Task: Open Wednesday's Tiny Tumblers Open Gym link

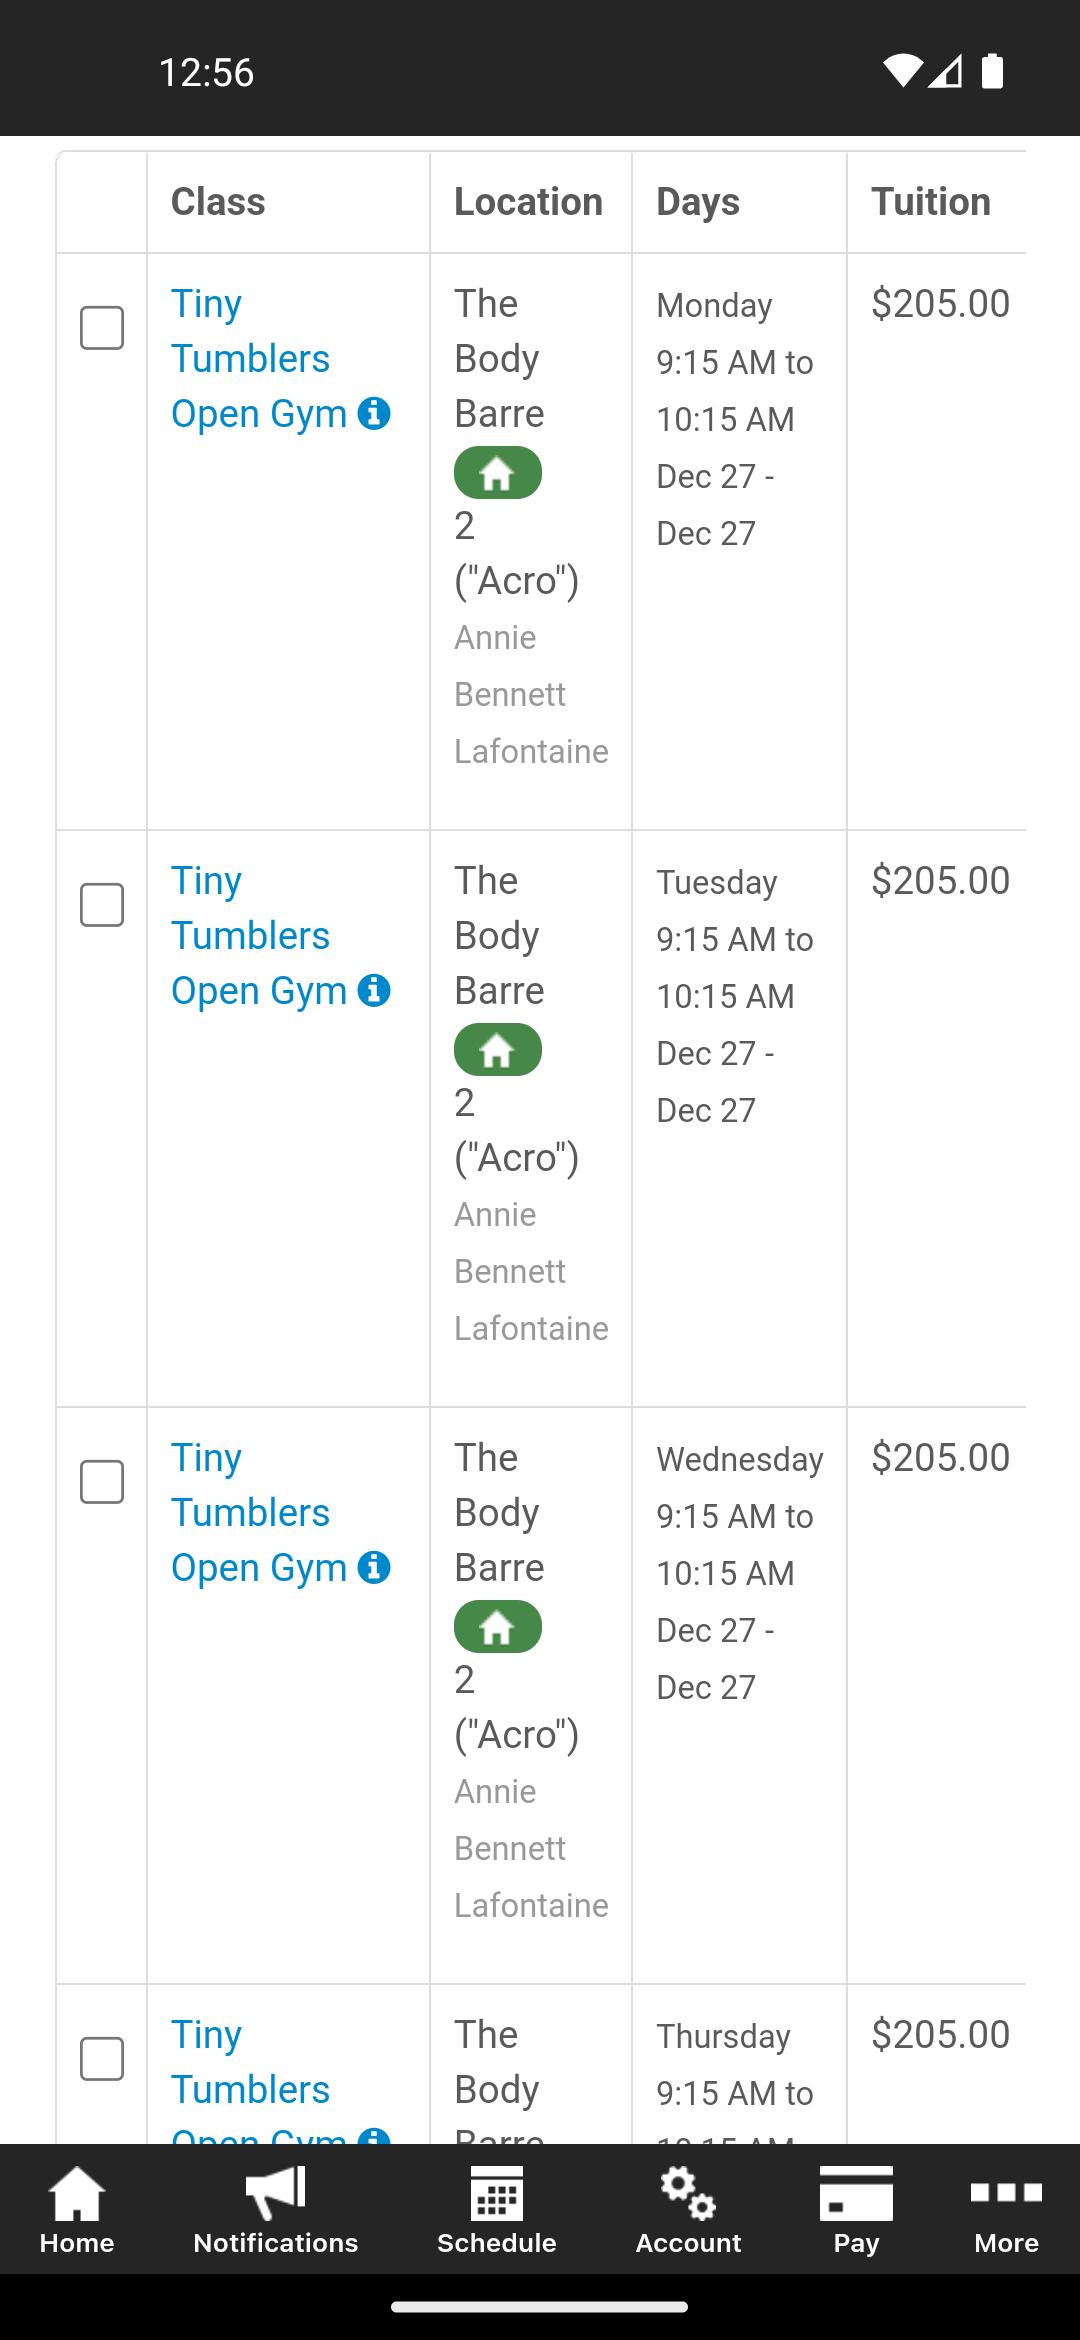Action: pos(250,1513)
